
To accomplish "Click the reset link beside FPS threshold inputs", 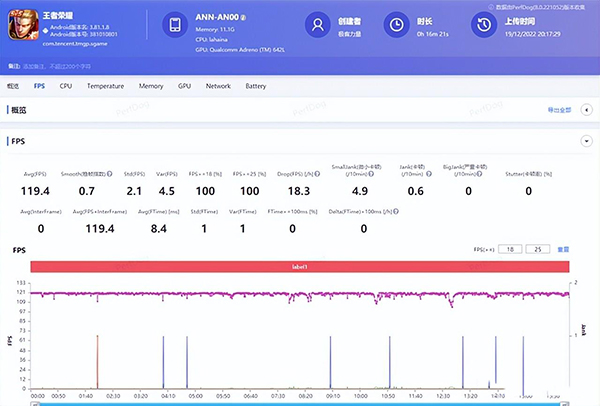I will click(x=563, y=249).
